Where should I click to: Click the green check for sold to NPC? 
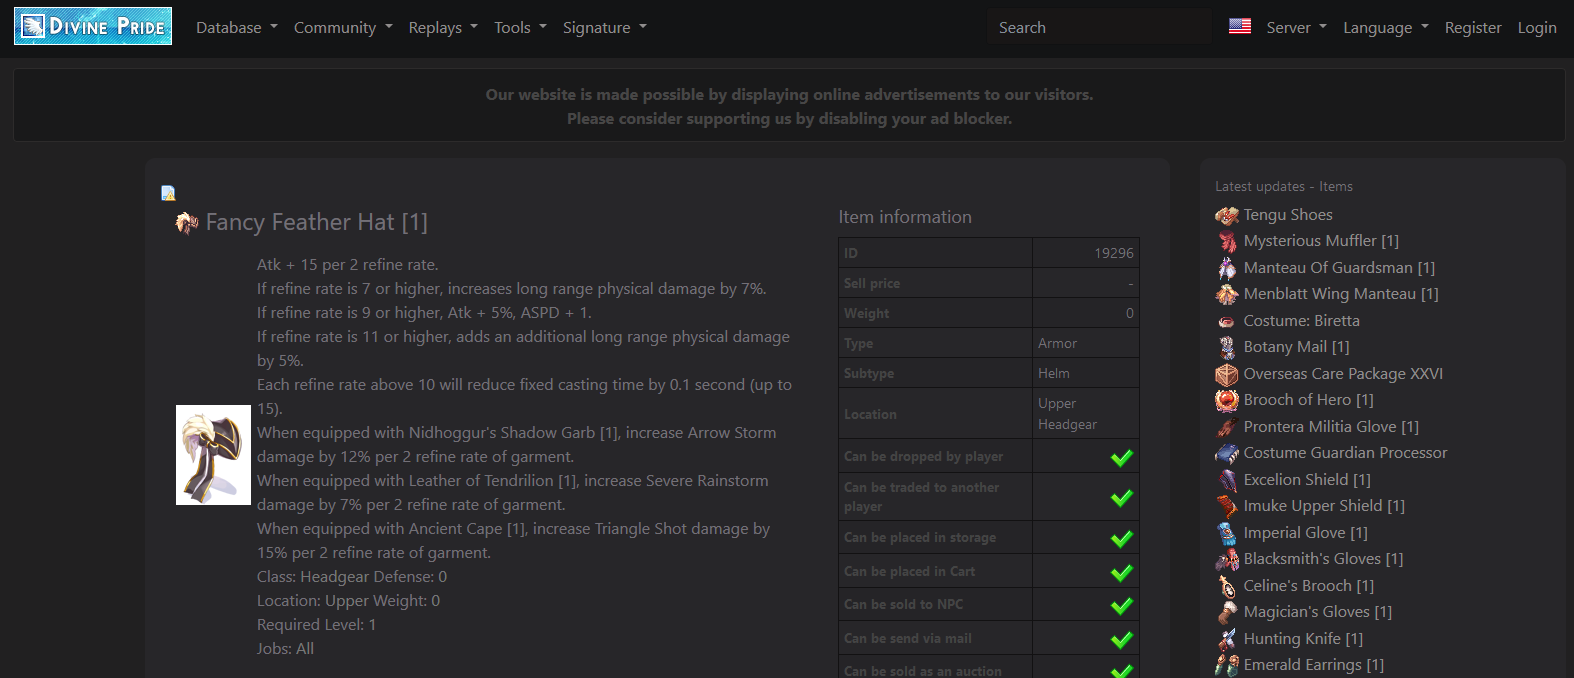pos(1122,605)
